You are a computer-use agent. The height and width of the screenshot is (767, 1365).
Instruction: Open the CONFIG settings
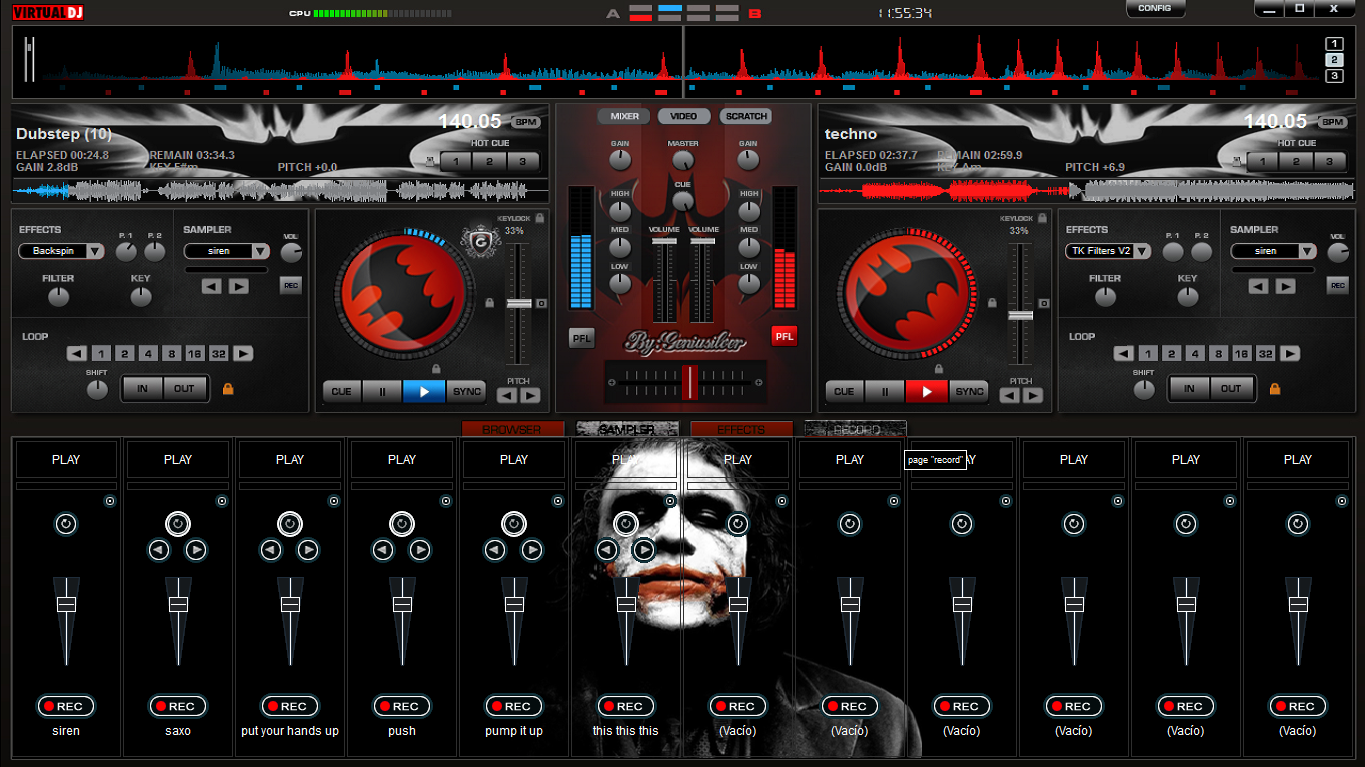coord(1155,9)
